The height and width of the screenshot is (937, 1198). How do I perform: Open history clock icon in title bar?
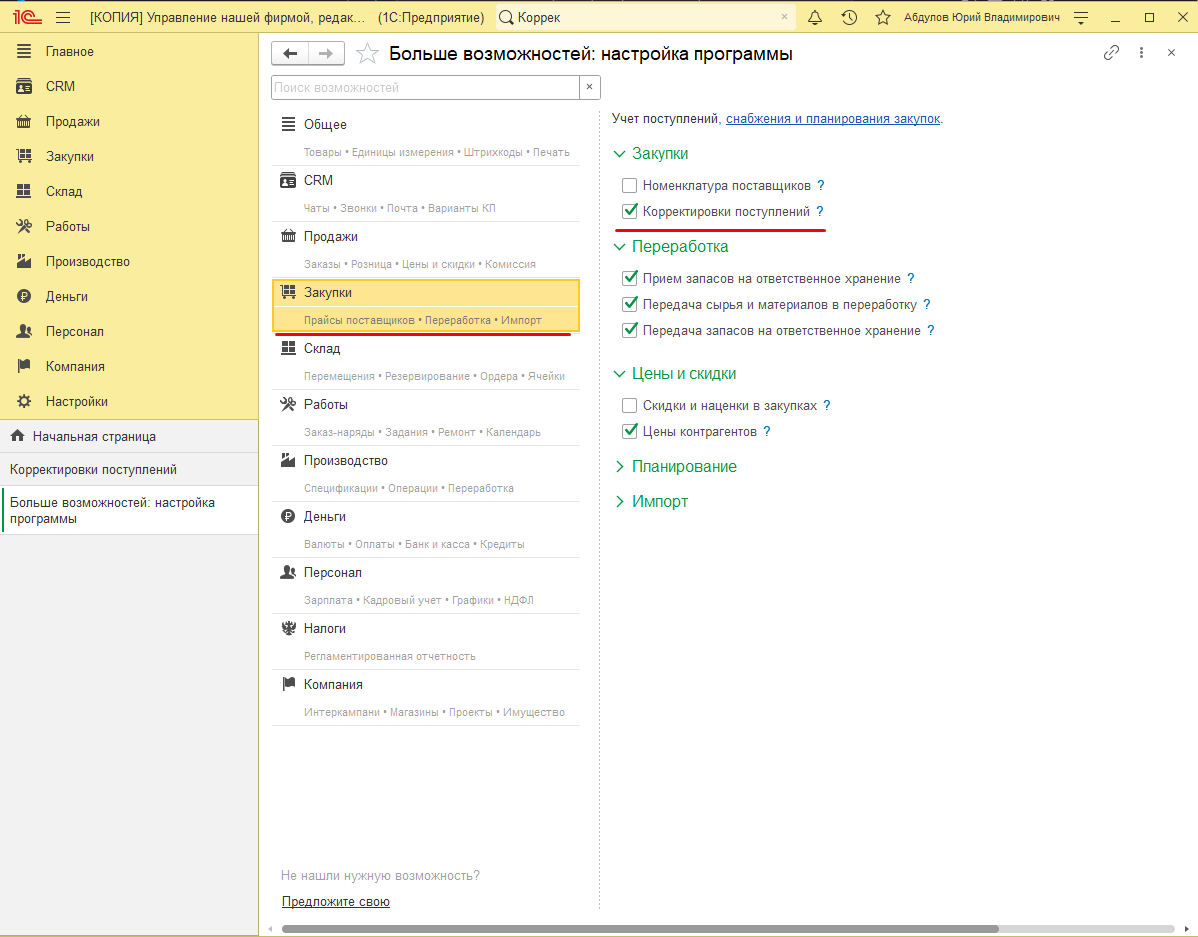pyautogui.click(x=849, y=17)
